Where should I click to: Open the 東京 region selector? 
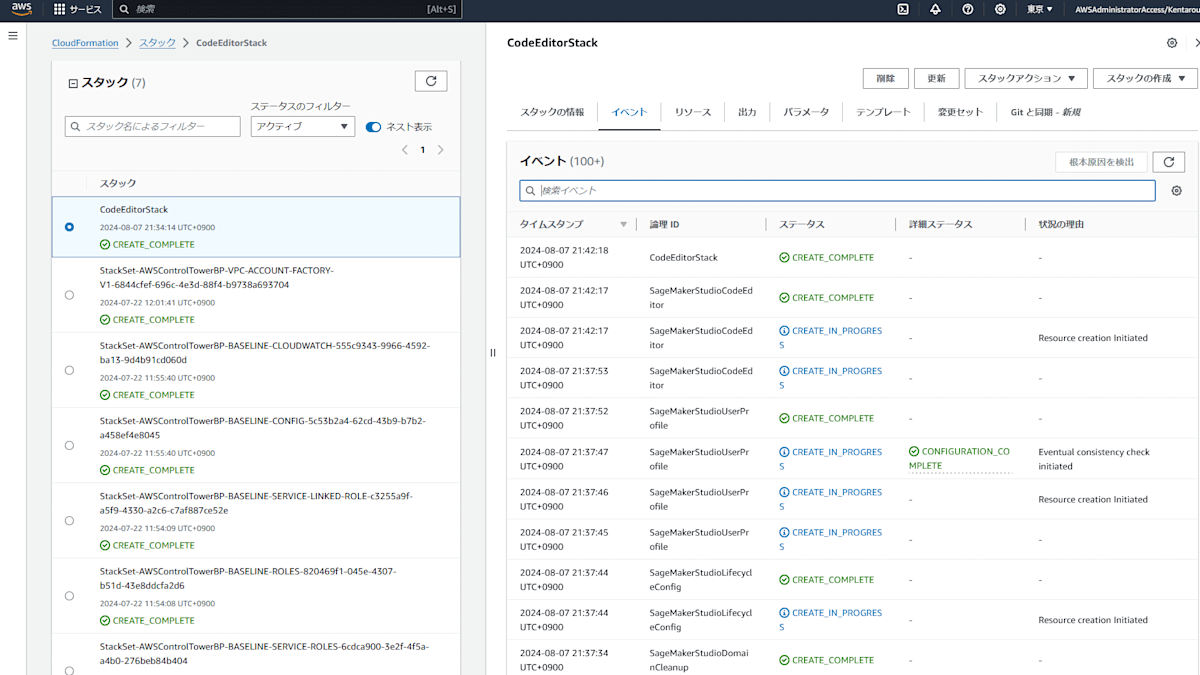click(x=1040, y=9)
